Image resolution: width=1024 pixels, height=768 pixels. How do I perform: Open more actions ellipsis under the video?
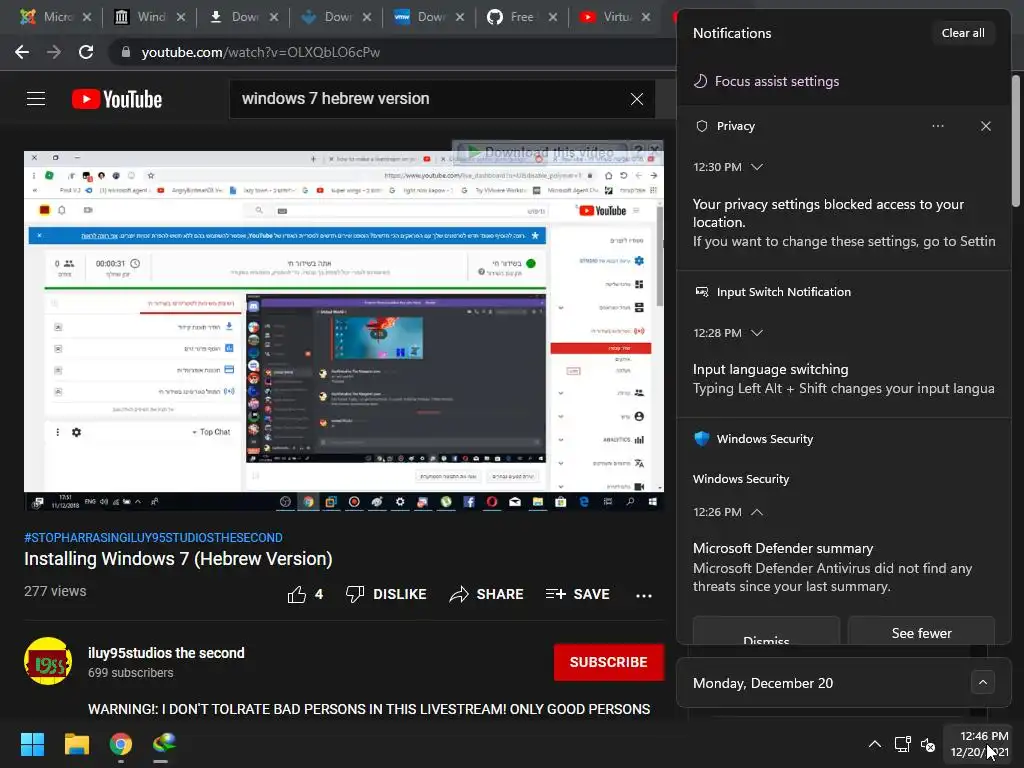(x=644, y=595)
